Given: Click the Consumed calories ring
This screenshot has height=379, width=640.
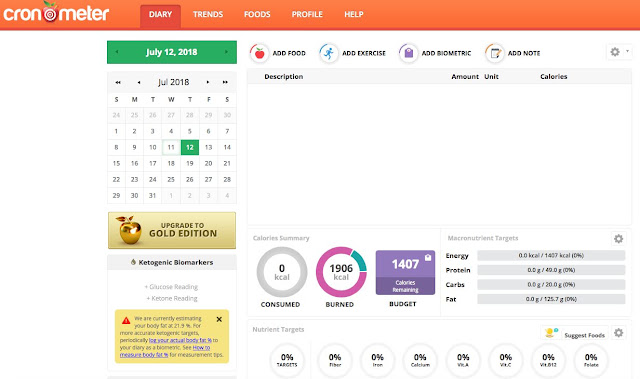Looking at the screenshot, I should click(282, 273).
